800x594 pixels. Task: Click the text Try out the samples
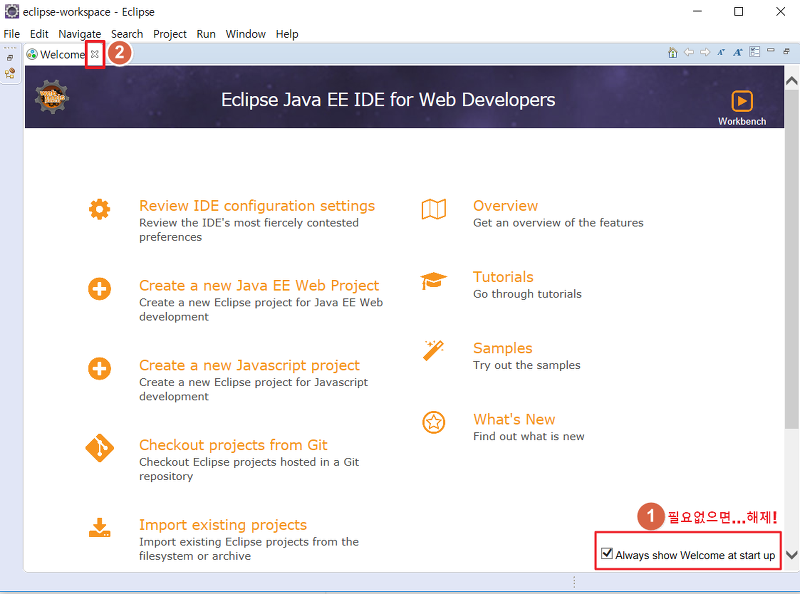[x=527, y=365]
